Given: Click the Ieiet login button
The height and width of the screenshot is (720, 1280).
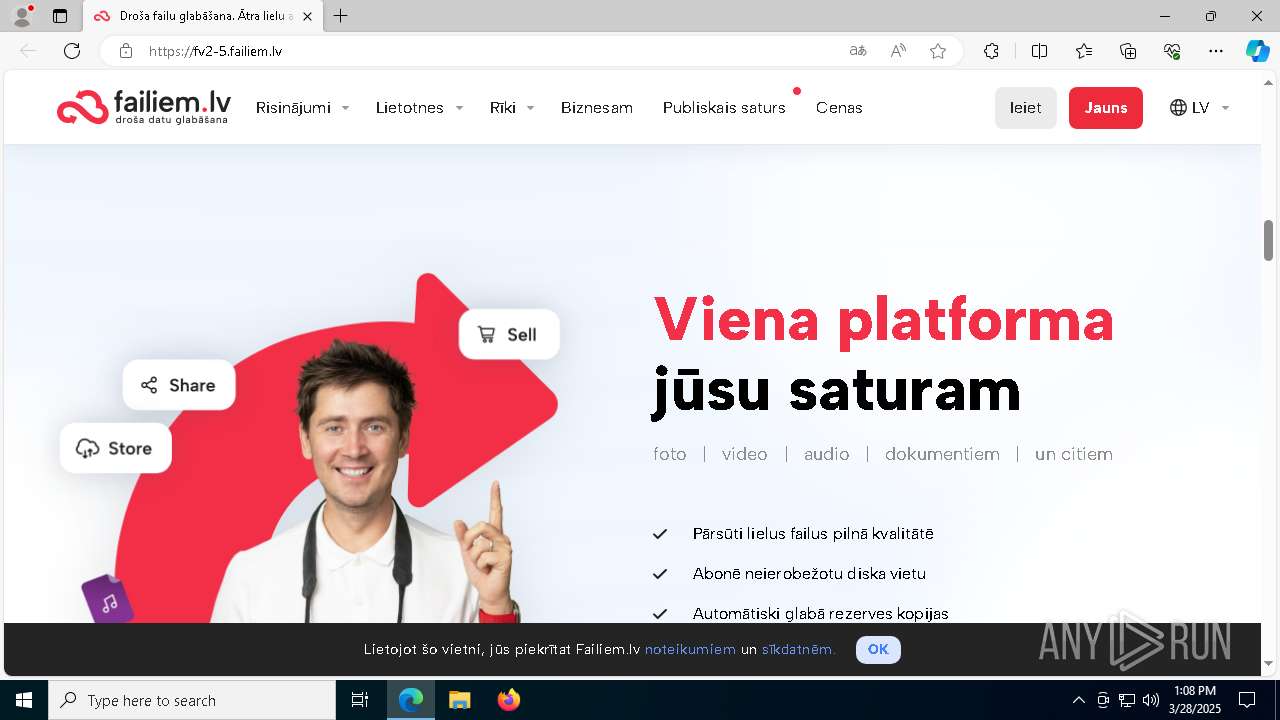Looking at the screenshot, I should pyautogui.click(x=1026, y=108).
